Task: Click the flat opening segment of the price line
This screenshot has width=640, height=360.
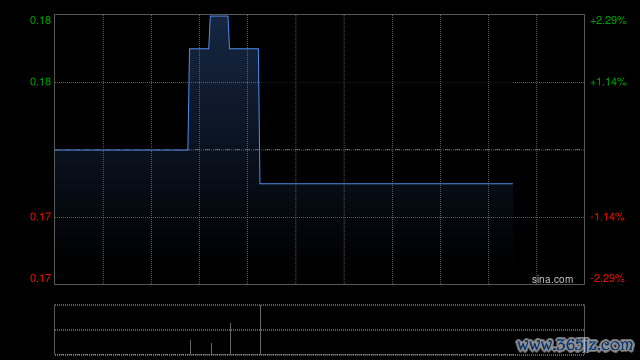Action: pos(121,150)
